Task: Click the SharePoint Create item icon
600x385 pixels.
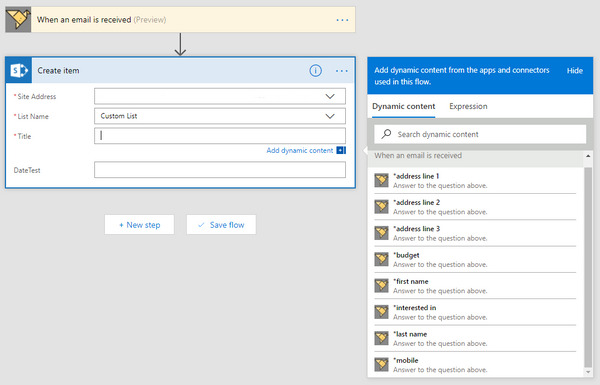Action: coord(19,70)
